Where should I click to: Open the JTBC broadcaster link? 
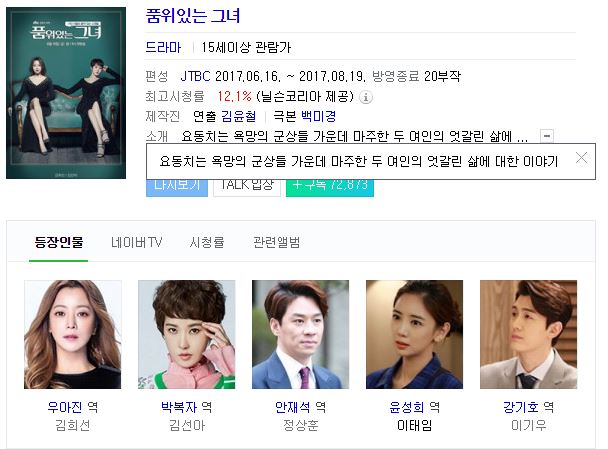click(x=195, y=76)
